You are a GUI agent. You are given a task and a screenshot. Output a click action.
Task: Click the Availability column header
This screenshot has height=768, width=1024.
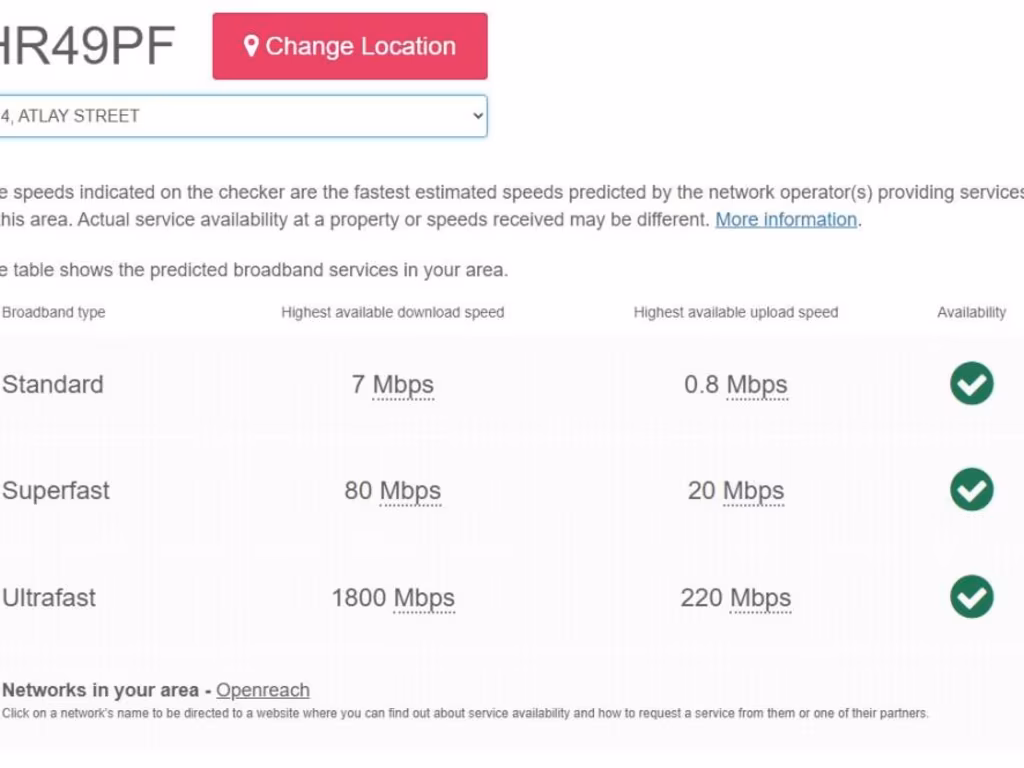coord(971,312)
